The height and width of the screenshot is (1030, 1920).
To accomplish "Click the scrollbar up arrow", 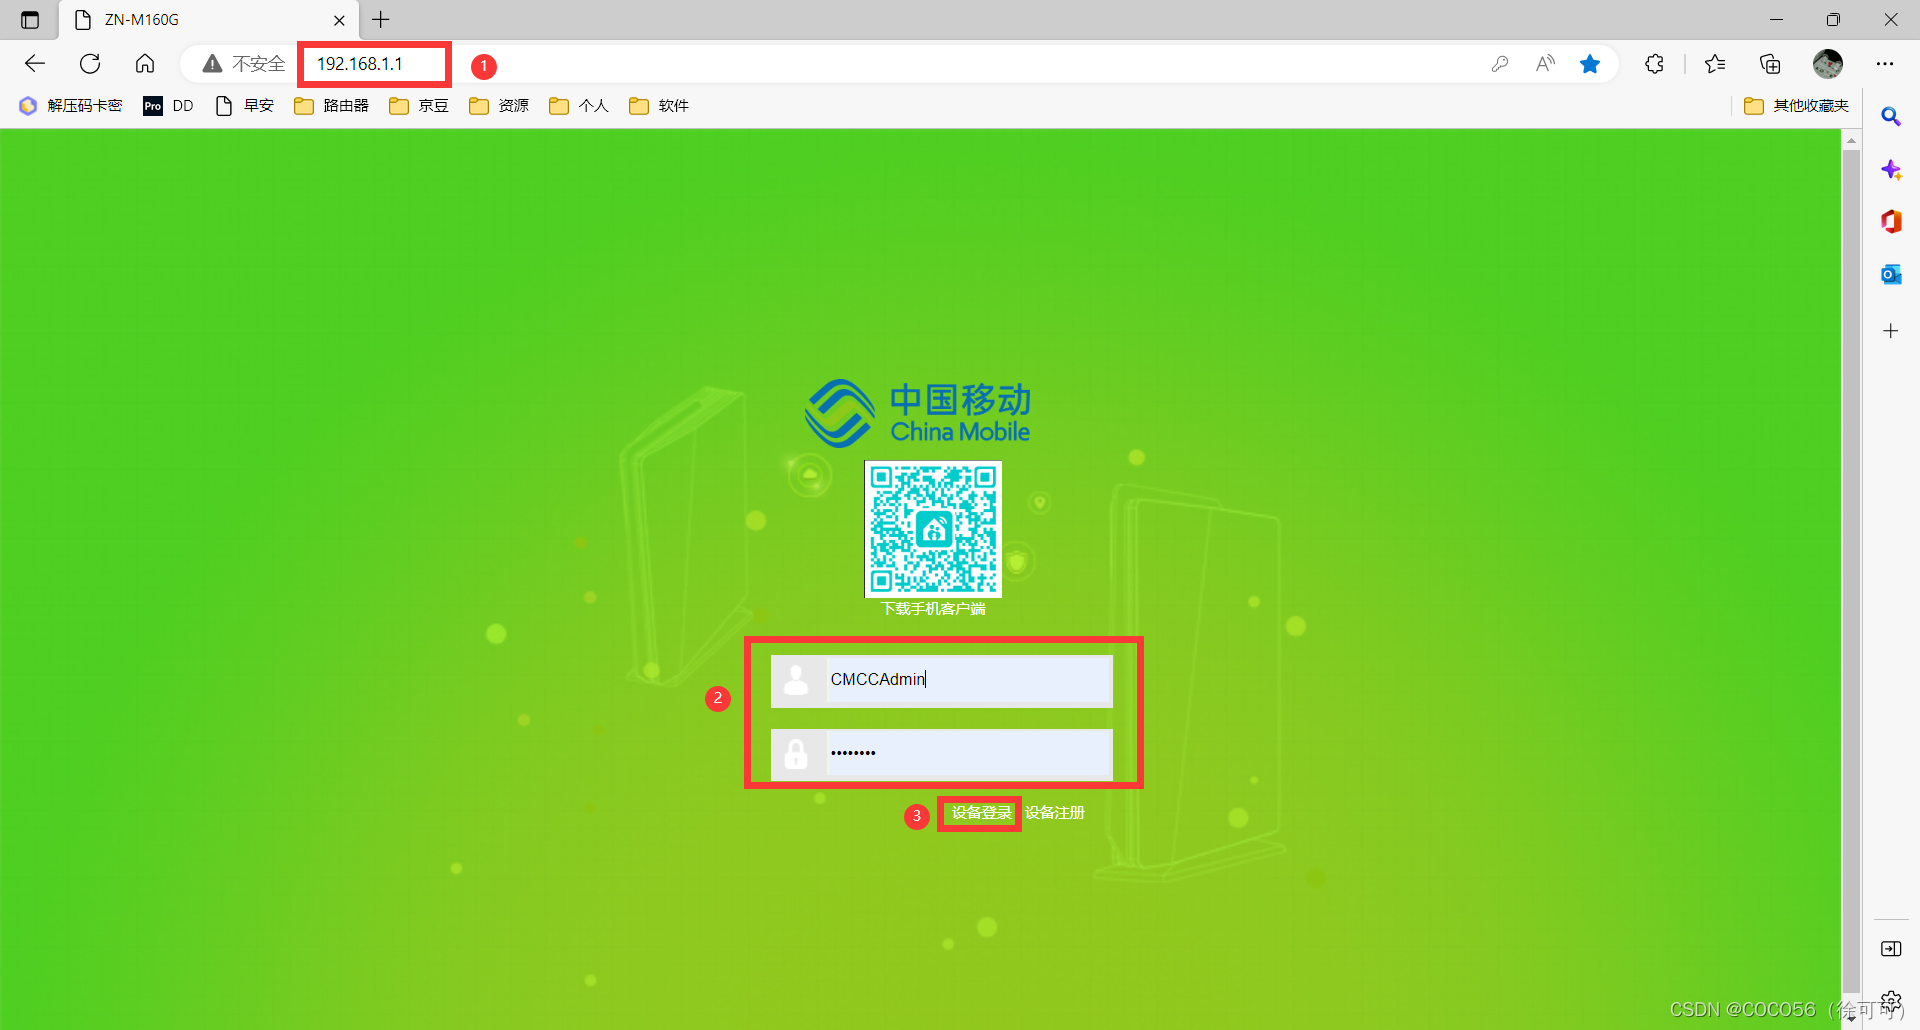I will click(1851, 141).
